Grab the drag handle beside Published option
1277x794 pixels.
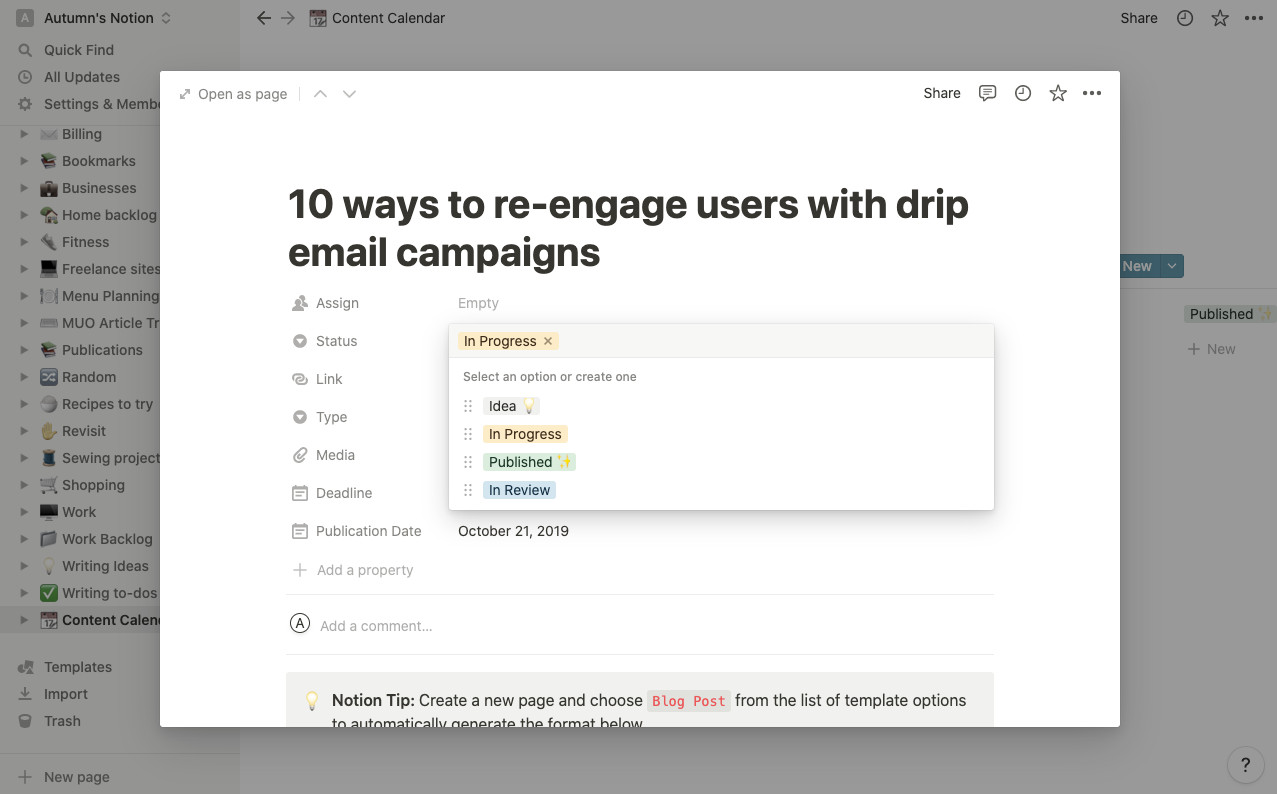point(468,462)
